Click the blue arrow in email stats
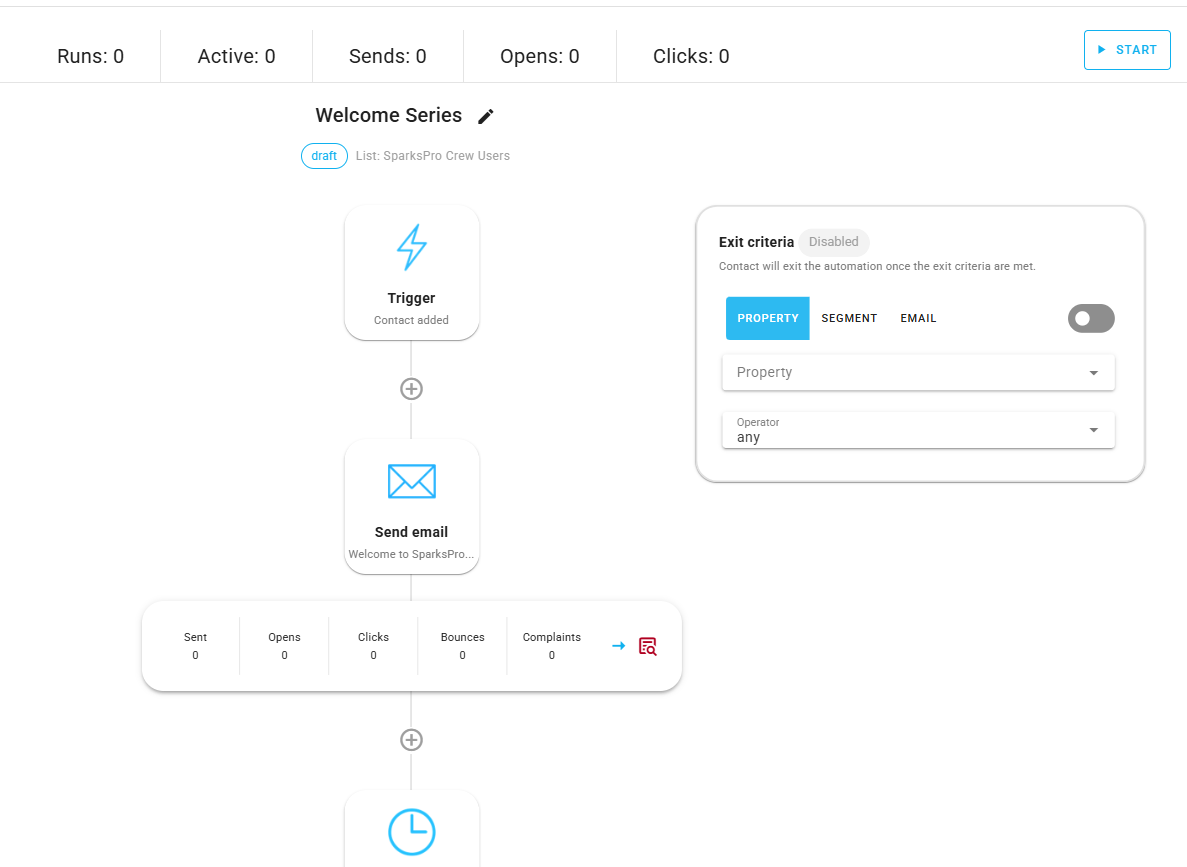 coord(618,646)
